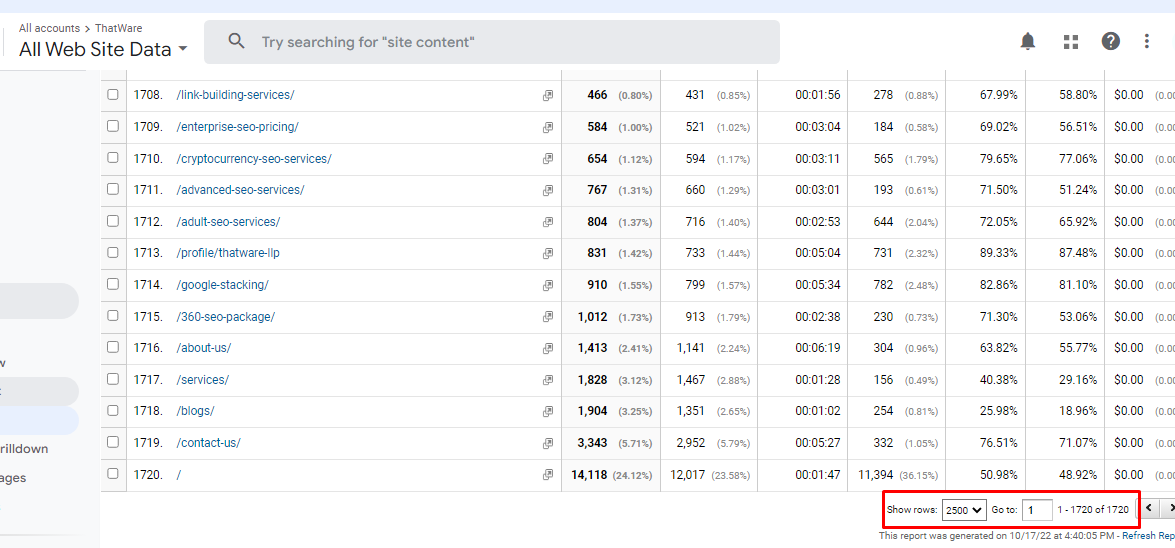Check the box for row 1708
This screenshot has width=1175, height=548.
click(113, 95)
